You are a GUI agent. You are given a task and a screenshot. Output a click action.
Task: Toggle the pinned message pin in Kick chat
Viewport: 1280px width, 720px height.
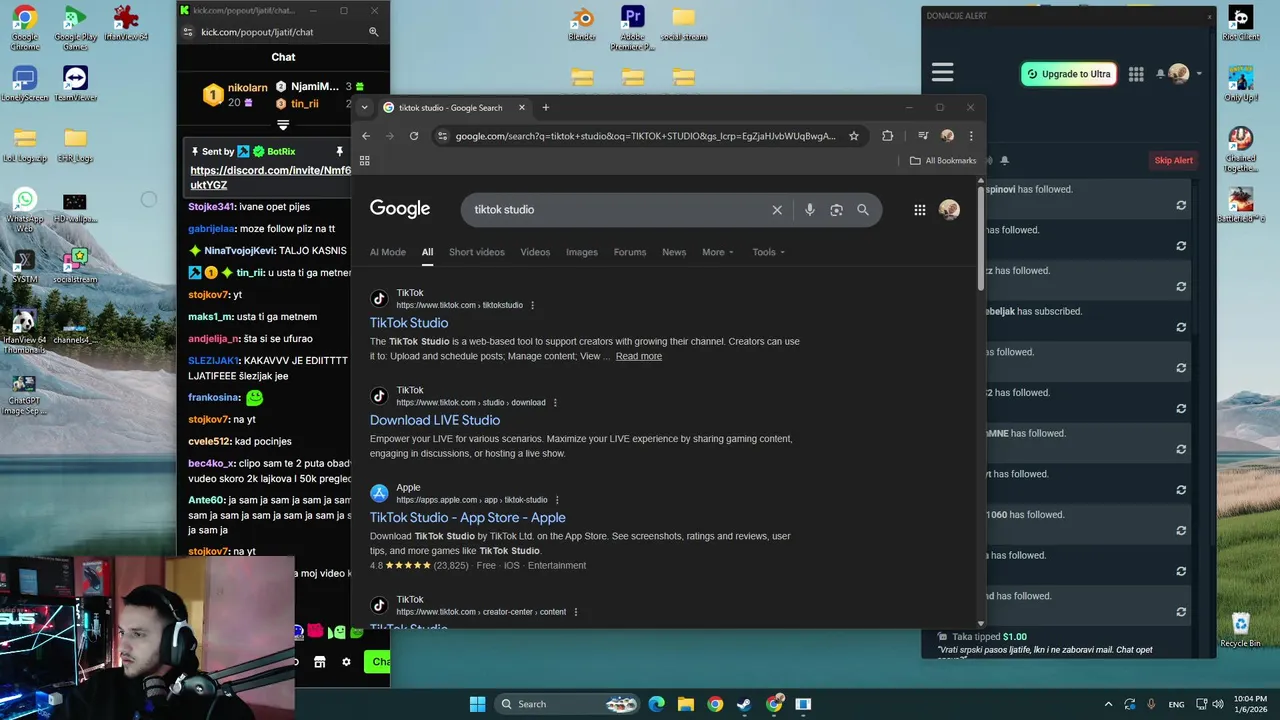click(x=339, y=151)
